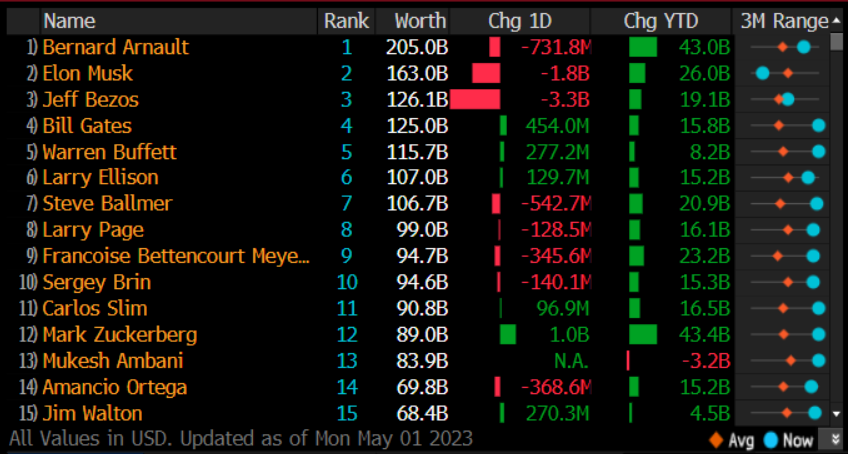Click Mukesh Ambani's N.A. 1D value

571,360
